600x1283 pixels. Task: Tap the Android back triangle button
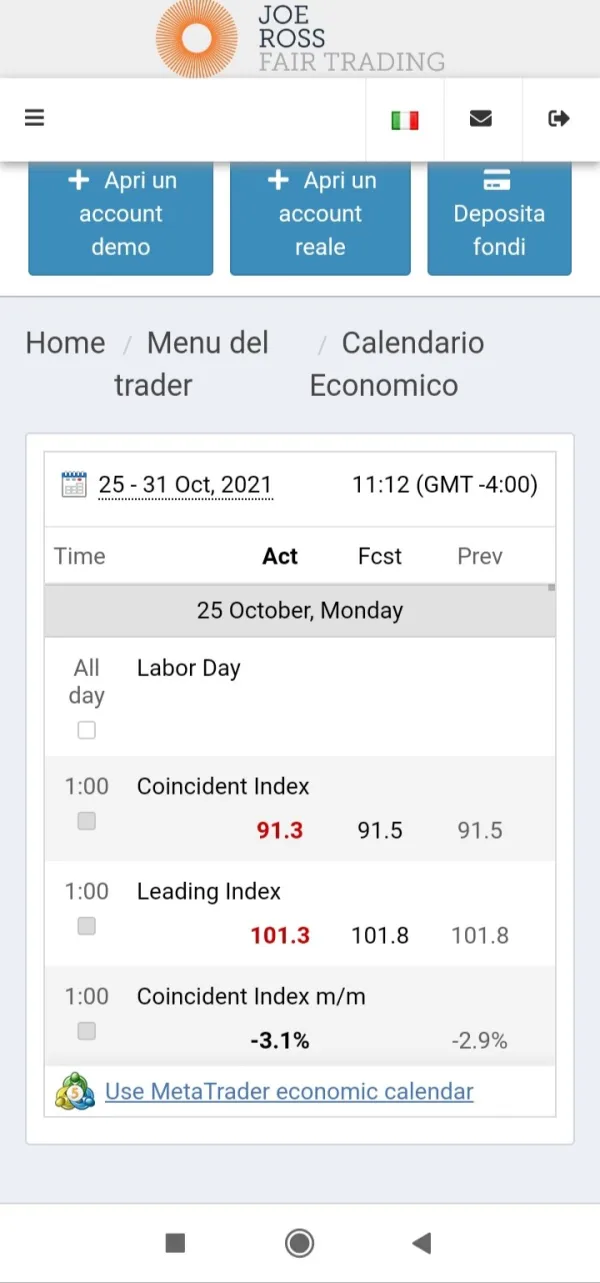tap(422, 1243)
